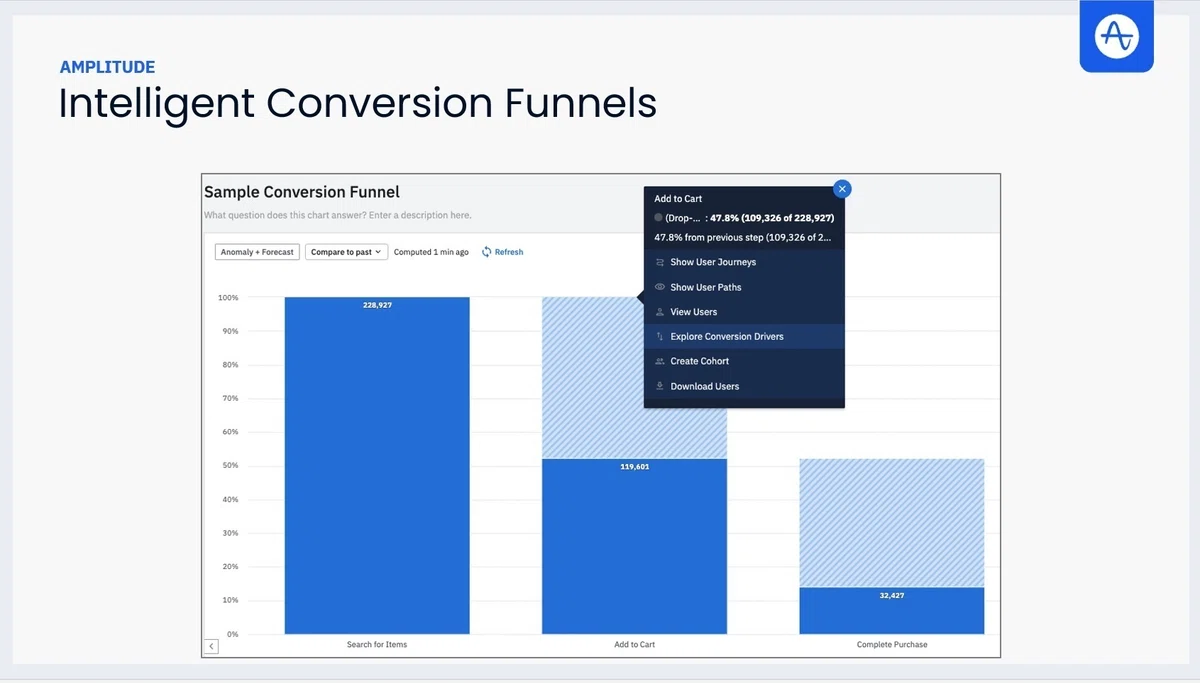Click Complete Purchase drop-off striped bar

pos(892,523)
